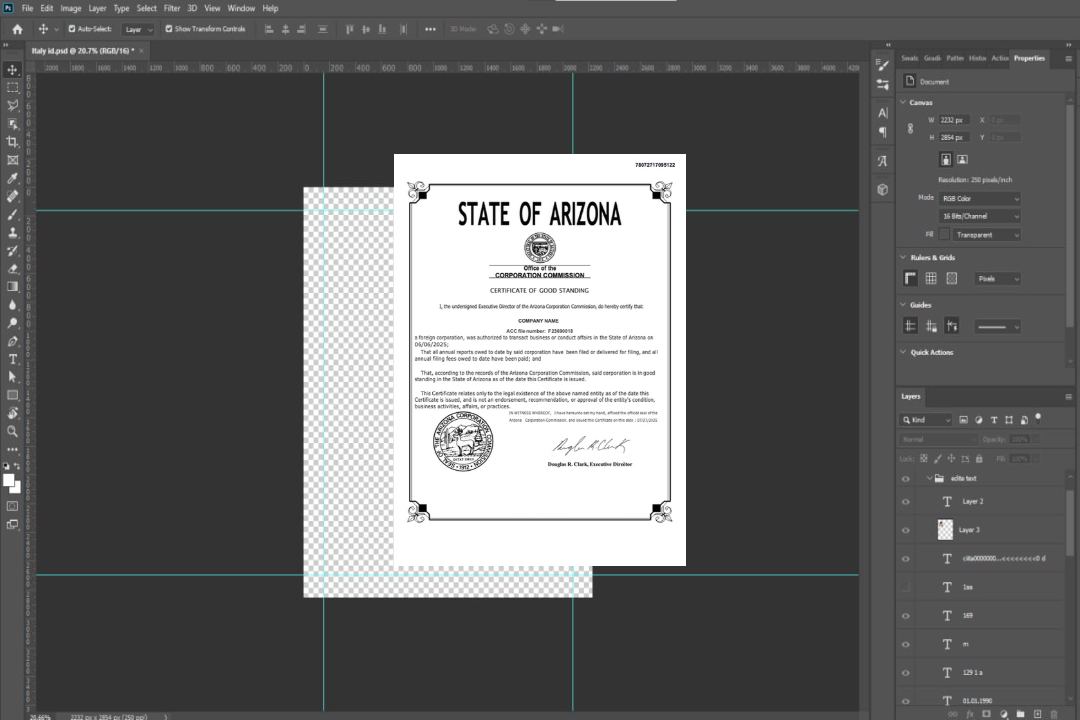Viewport: 1080px width, 720px height.
Task: Select the Brush tool
Action: tap(12, 214)
